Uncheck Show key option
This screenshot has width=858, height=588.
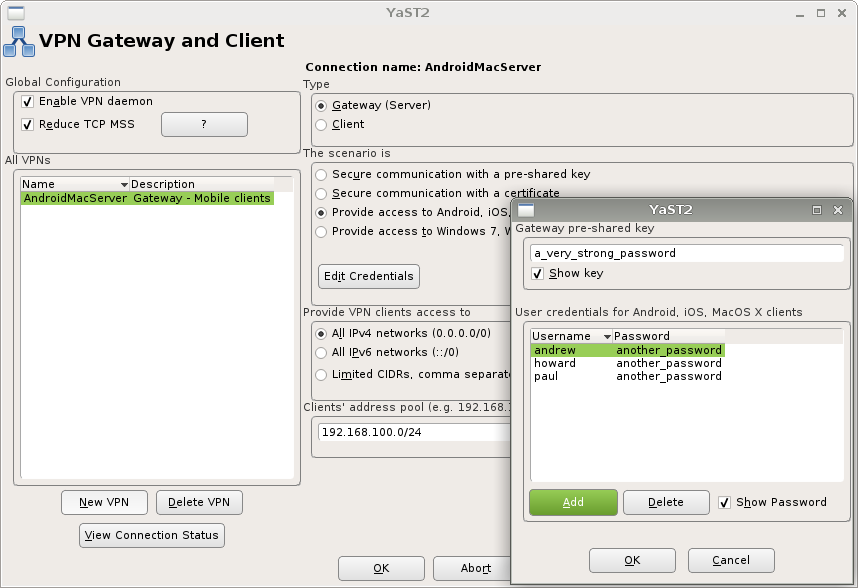(538, 273)
